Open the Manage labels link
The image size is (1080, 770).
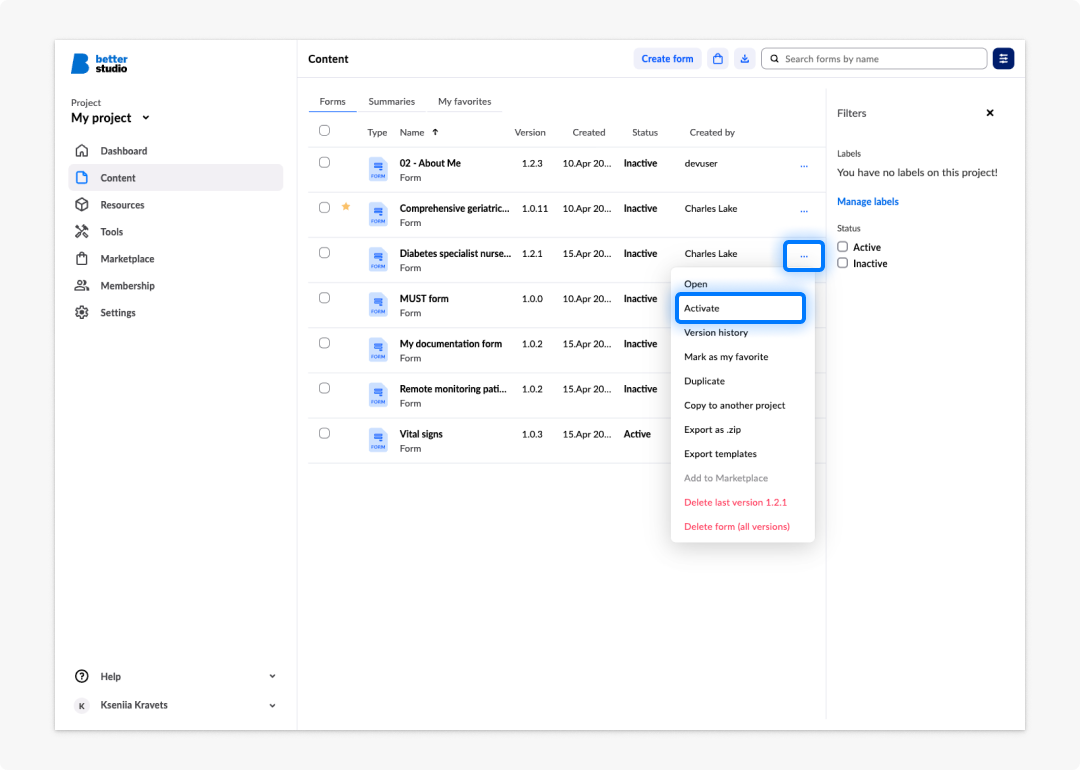pyautogui.click(x=867, y=201)
